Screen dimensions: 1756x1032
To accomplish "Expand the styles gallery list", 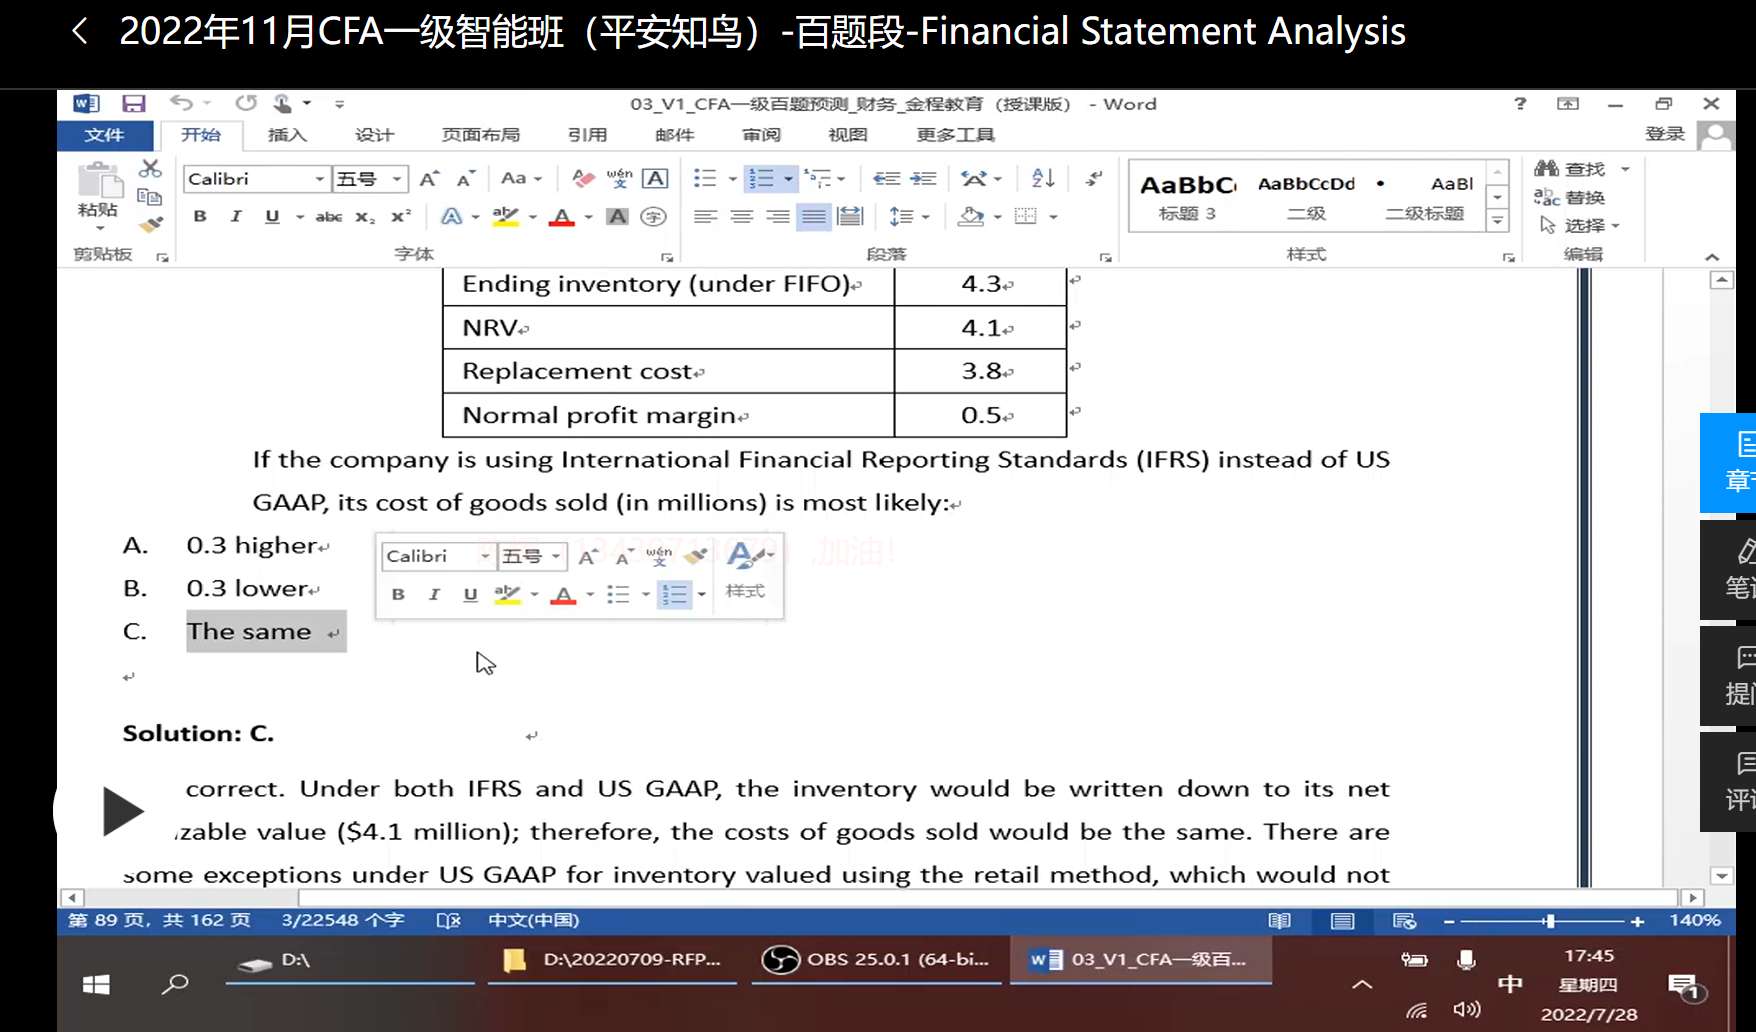I will point(1497,222).
